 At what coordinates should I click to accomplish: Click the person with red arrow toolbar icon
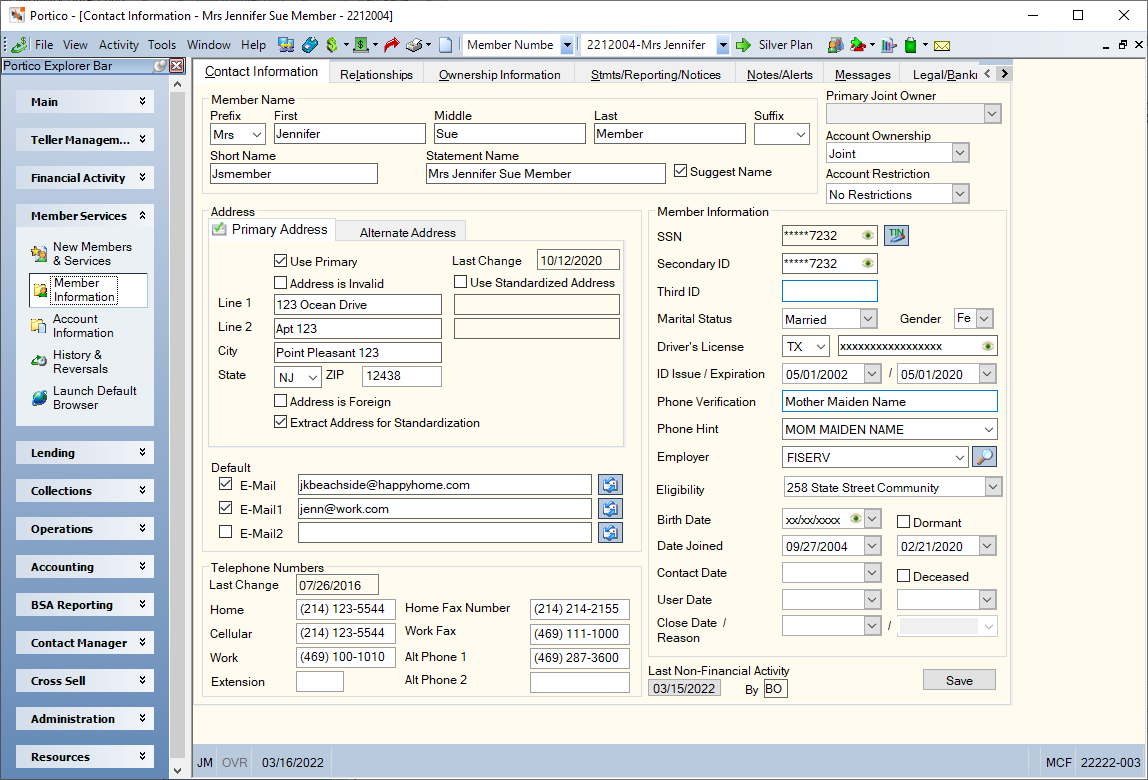(858, 45)
